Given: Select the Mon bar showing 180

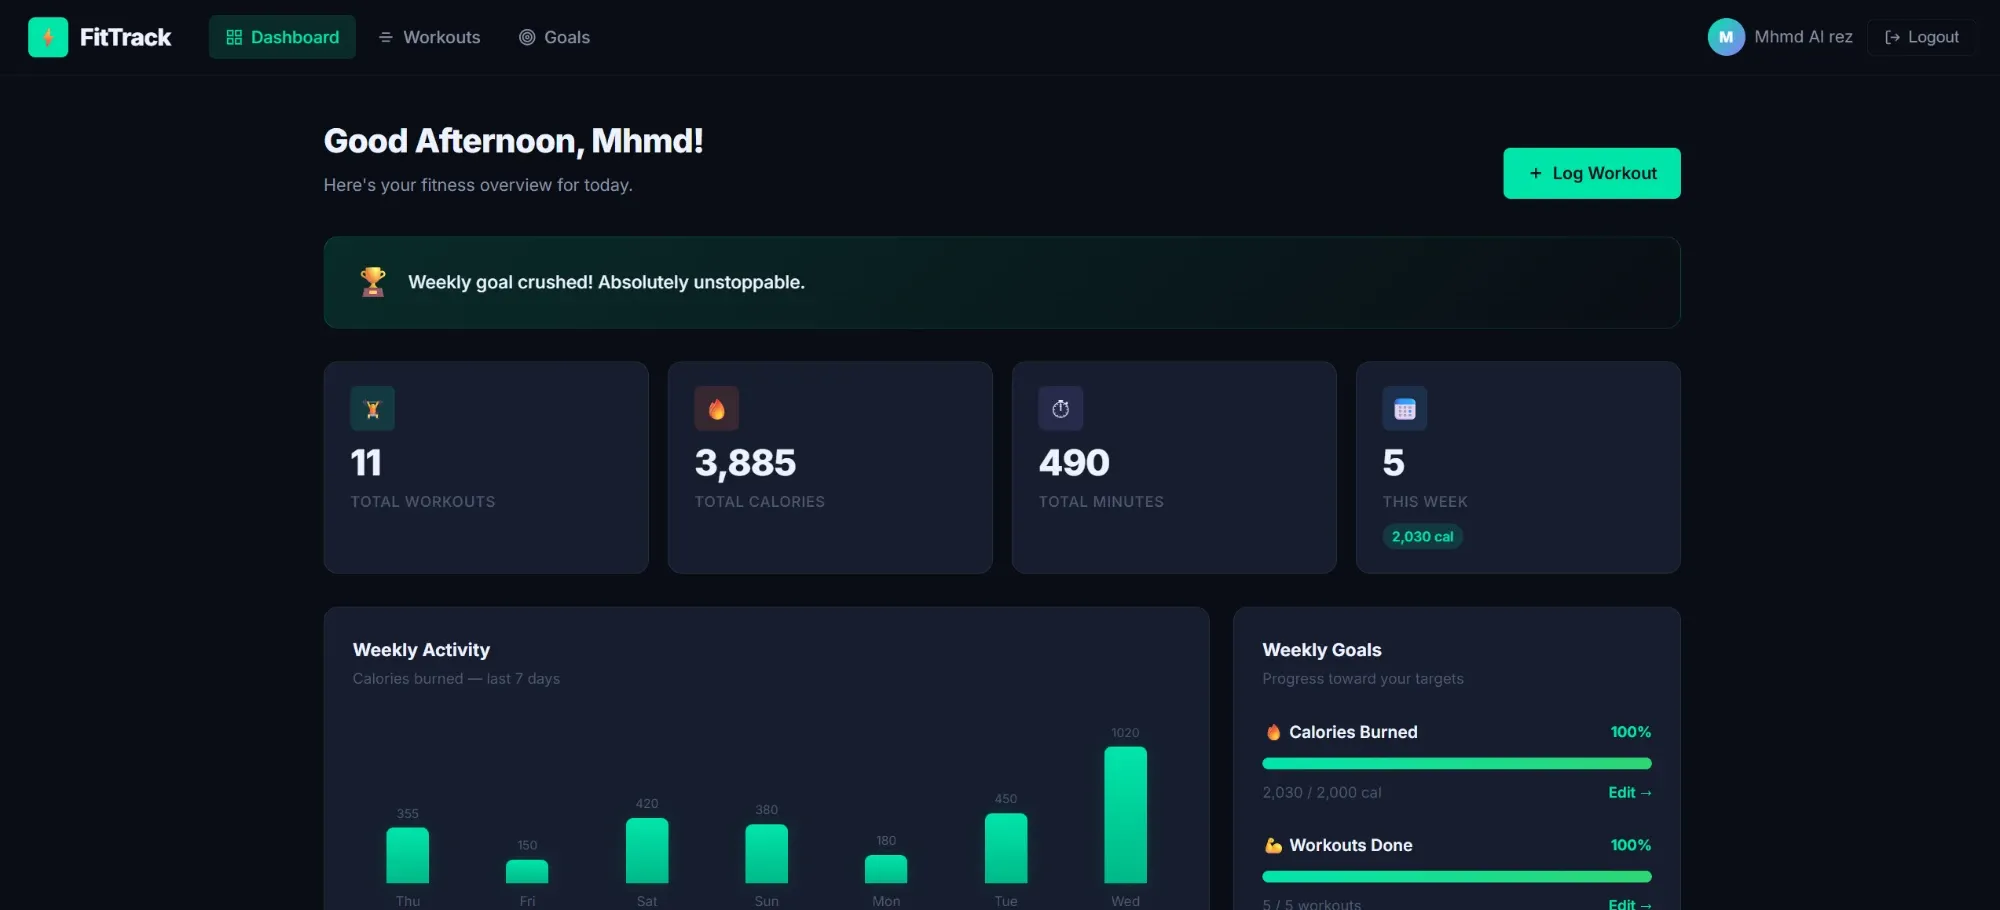Looking at the screenshot, I should [886, 869].
